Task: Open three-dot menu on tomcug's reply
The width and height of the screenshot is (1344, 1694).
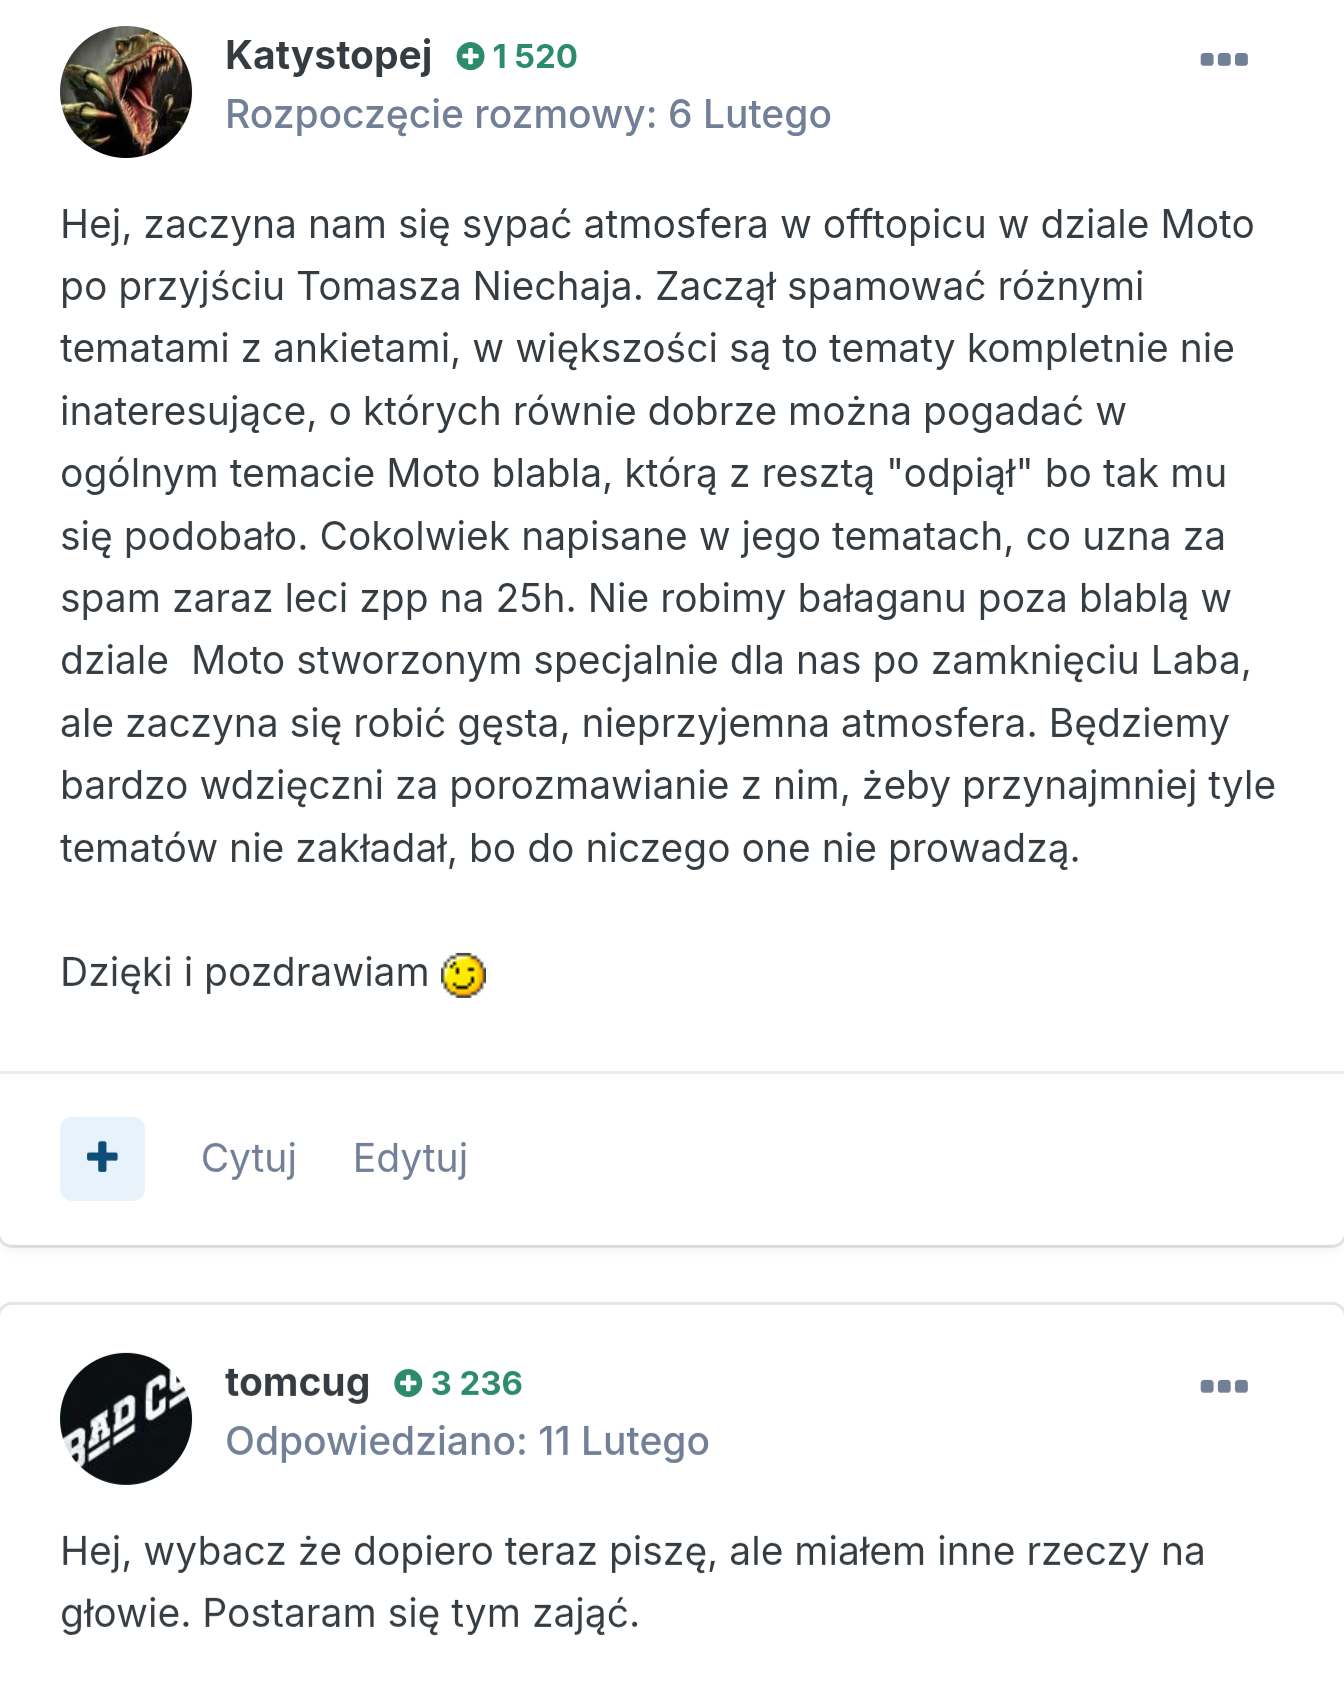Action: [1224, 1386]
